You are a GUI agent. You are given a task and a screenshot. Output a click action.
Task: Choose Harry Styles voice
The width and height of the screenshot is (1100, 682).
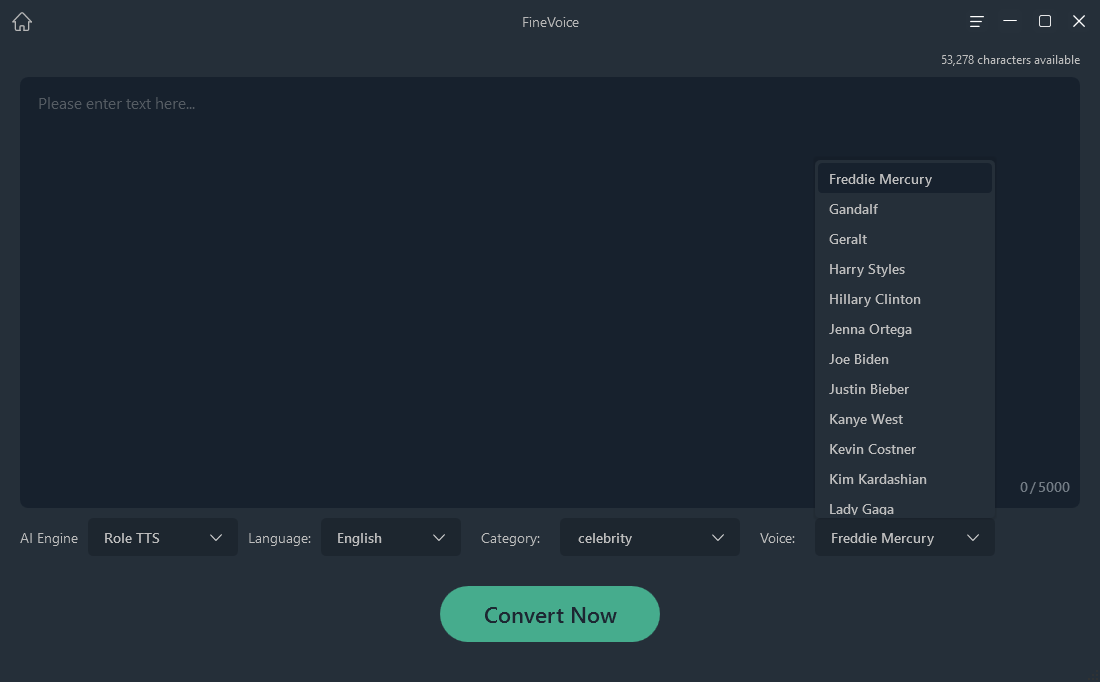pyautogui.click(x=904, y=269)
